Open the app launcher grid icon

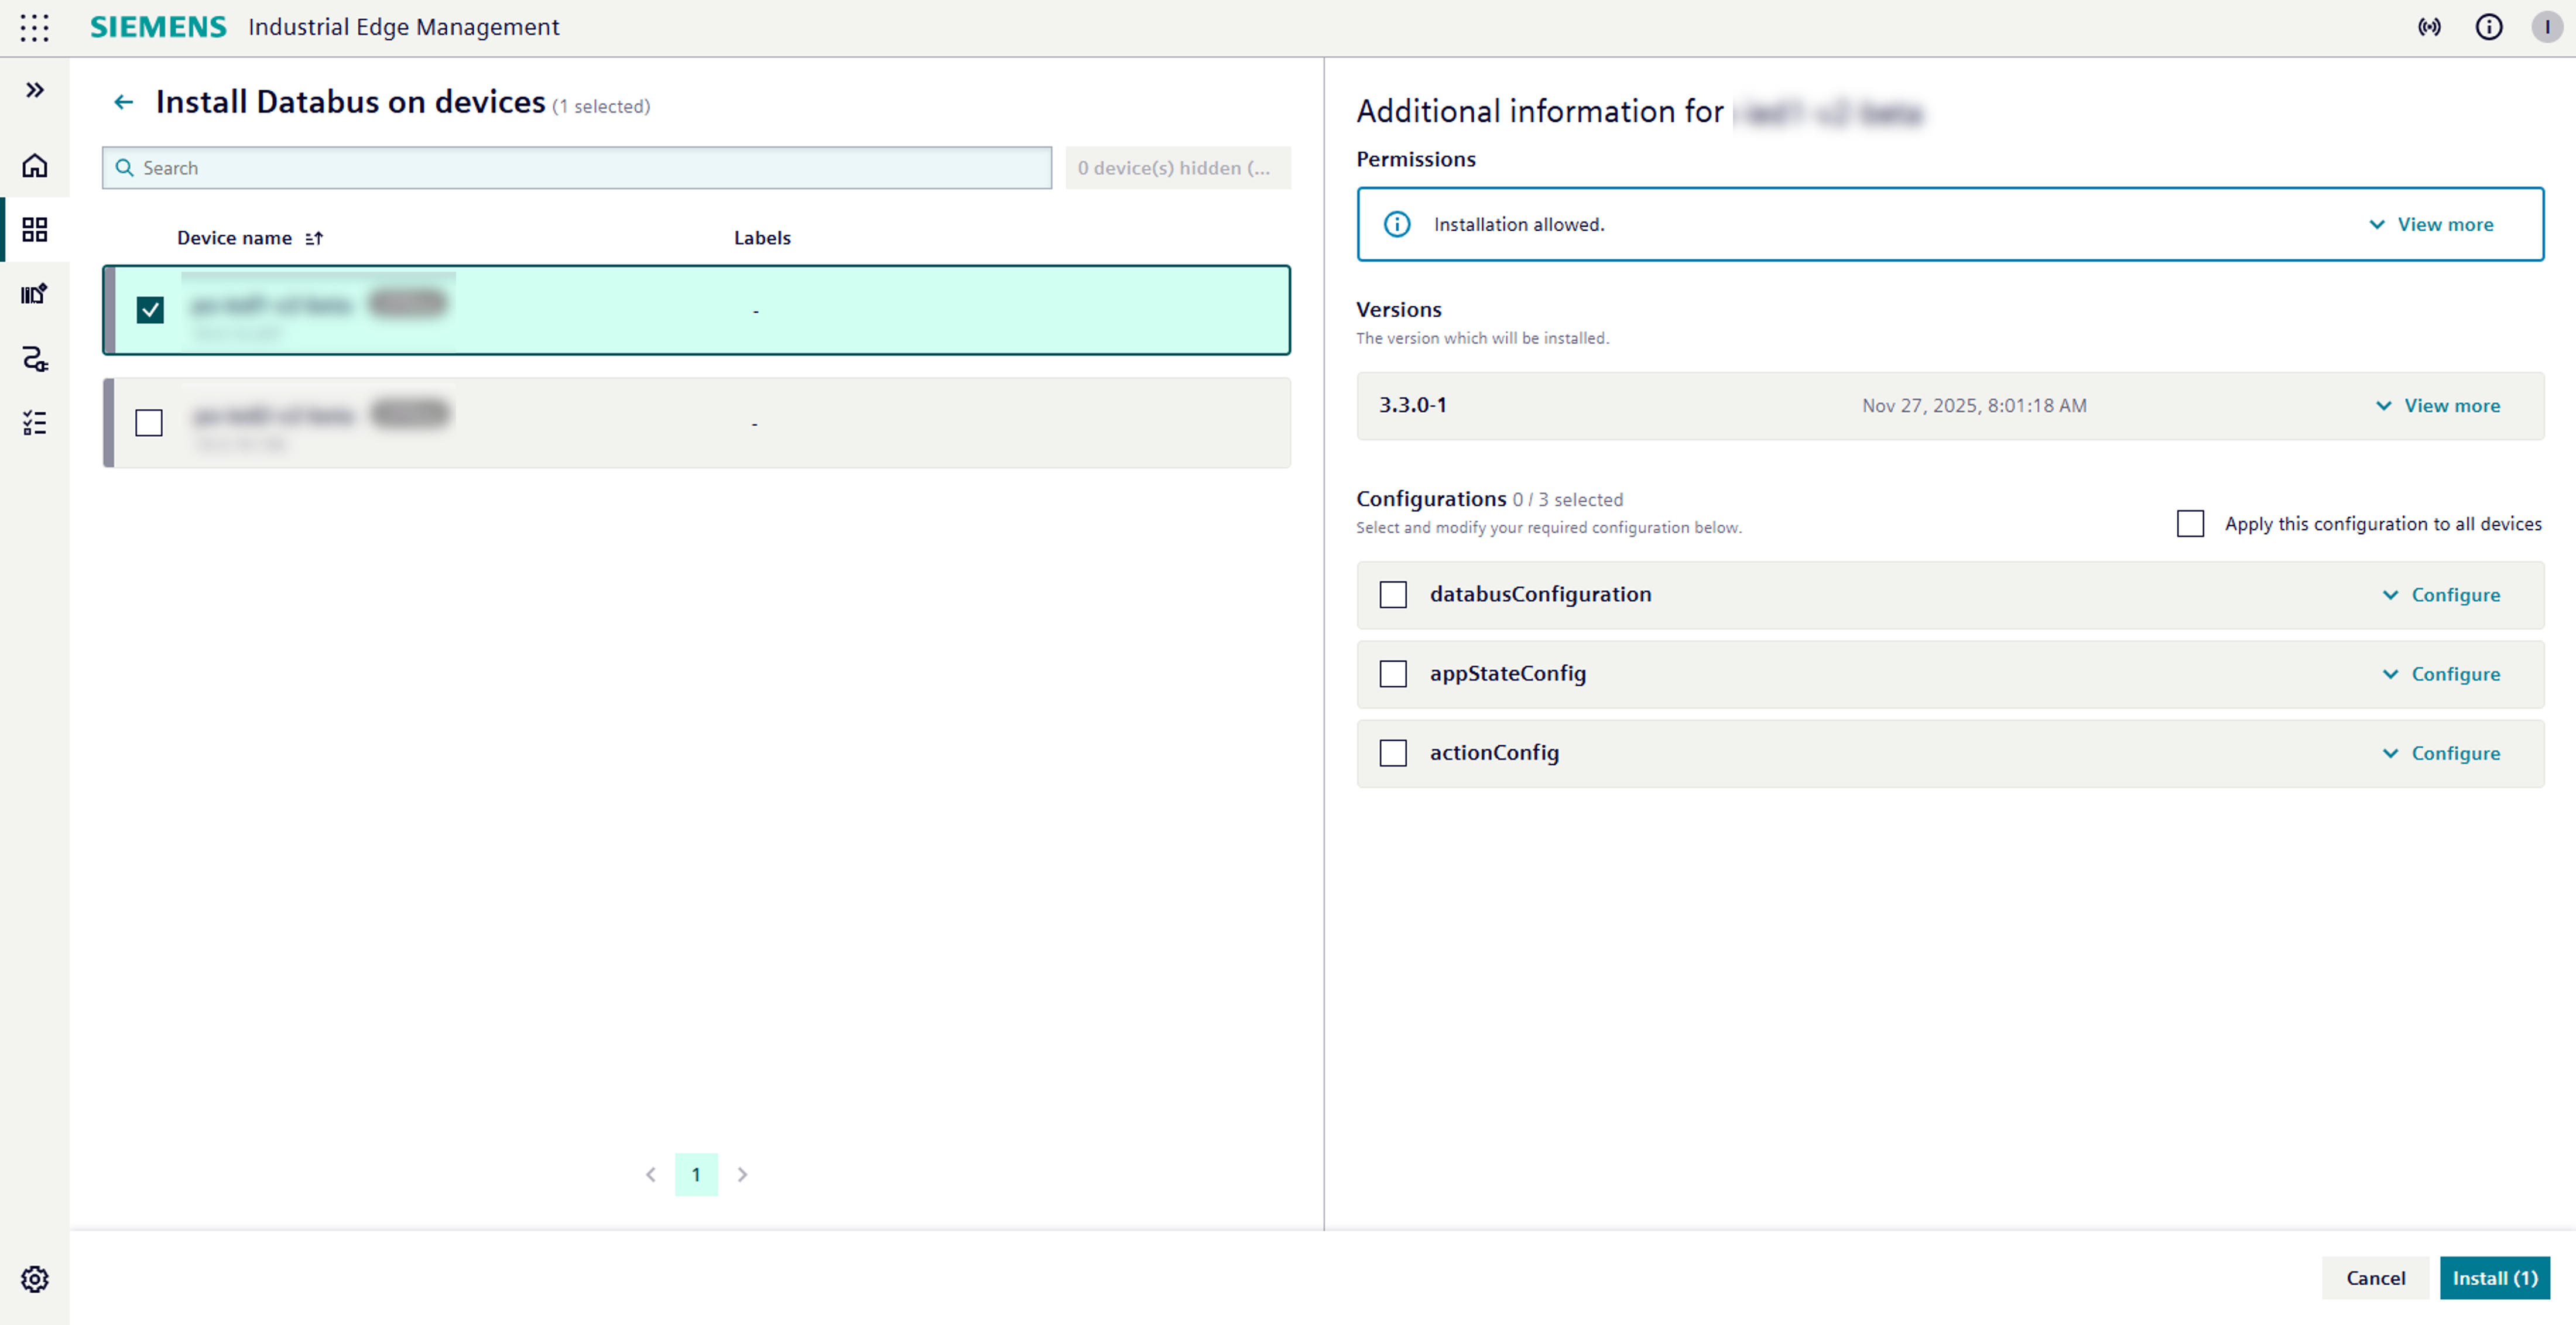click(x=34, y=27)
